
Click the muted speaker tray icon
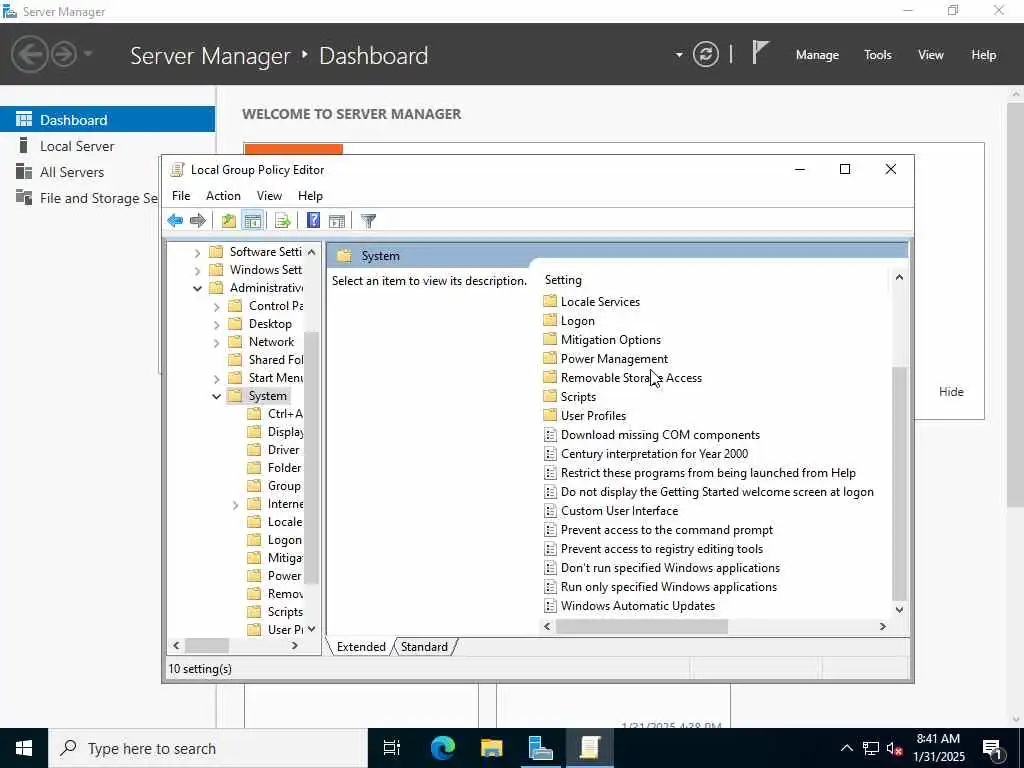tap(895, 748)
